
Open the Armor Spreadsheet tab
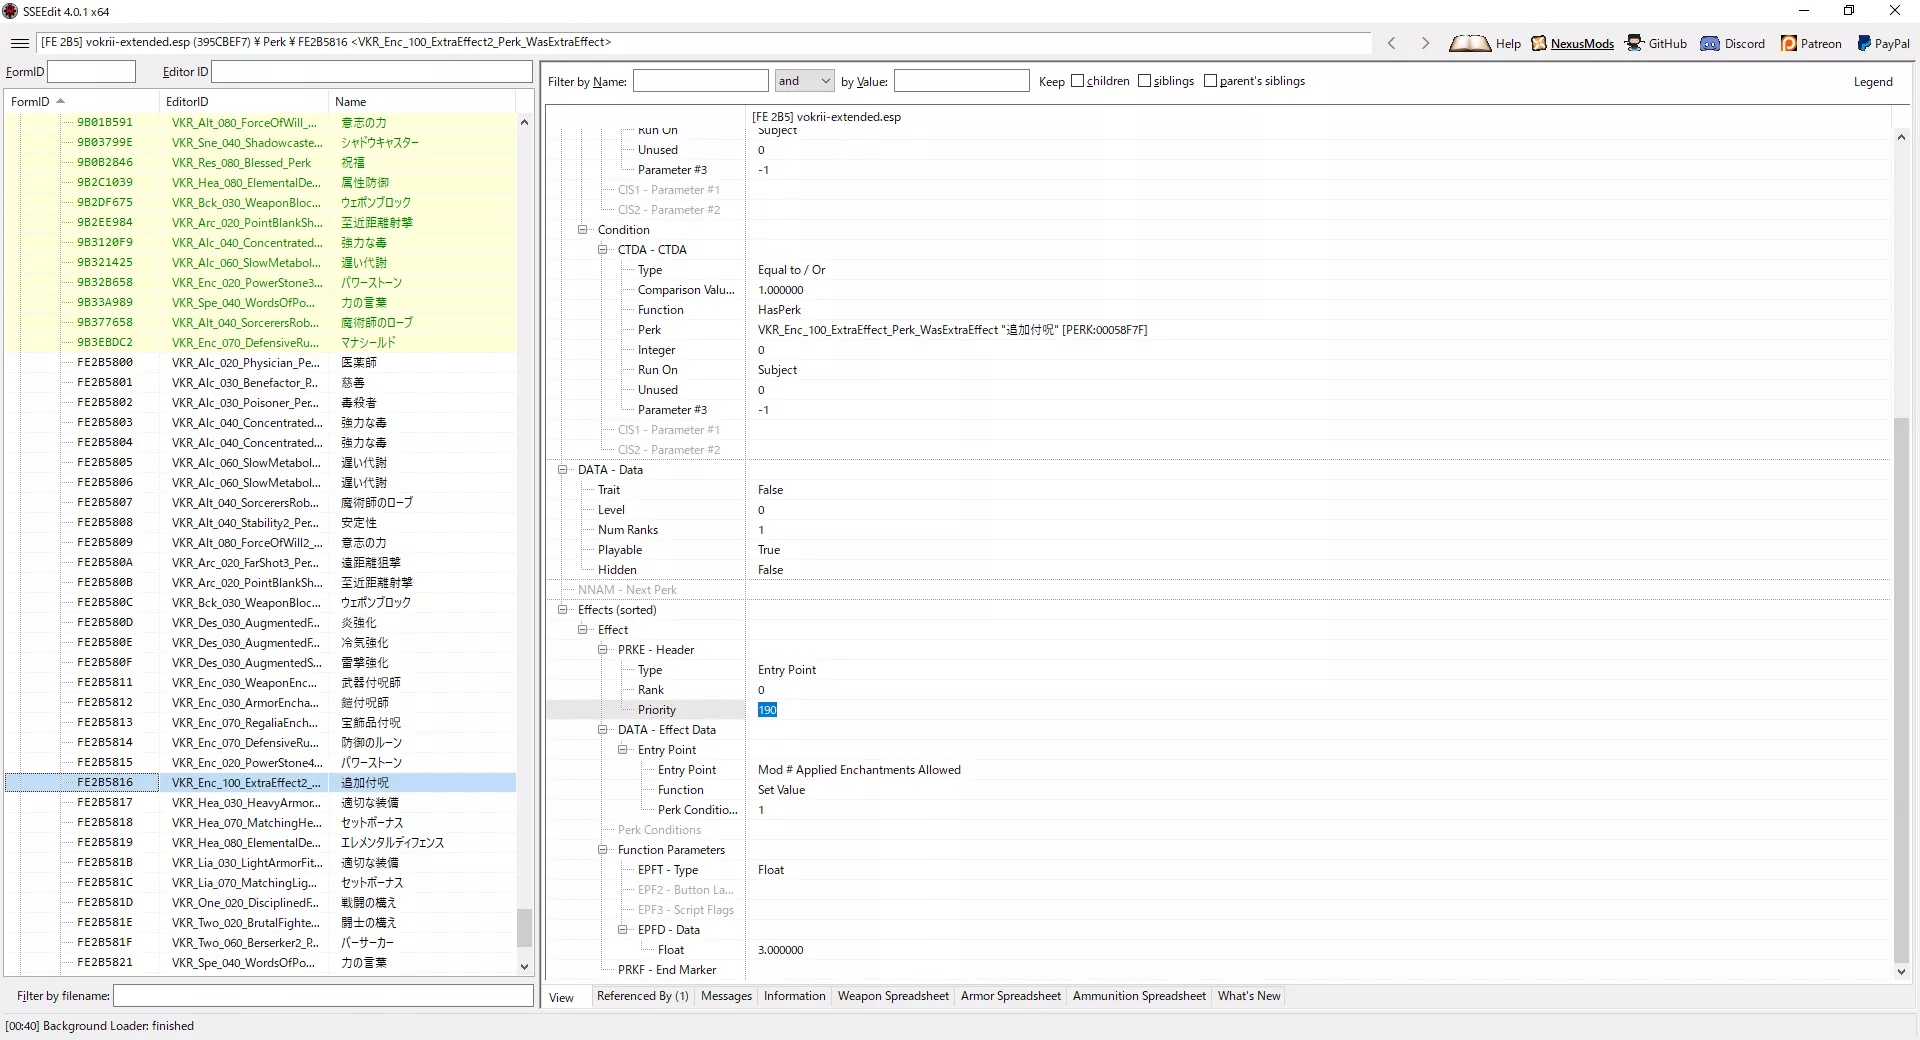(1011, 996)
